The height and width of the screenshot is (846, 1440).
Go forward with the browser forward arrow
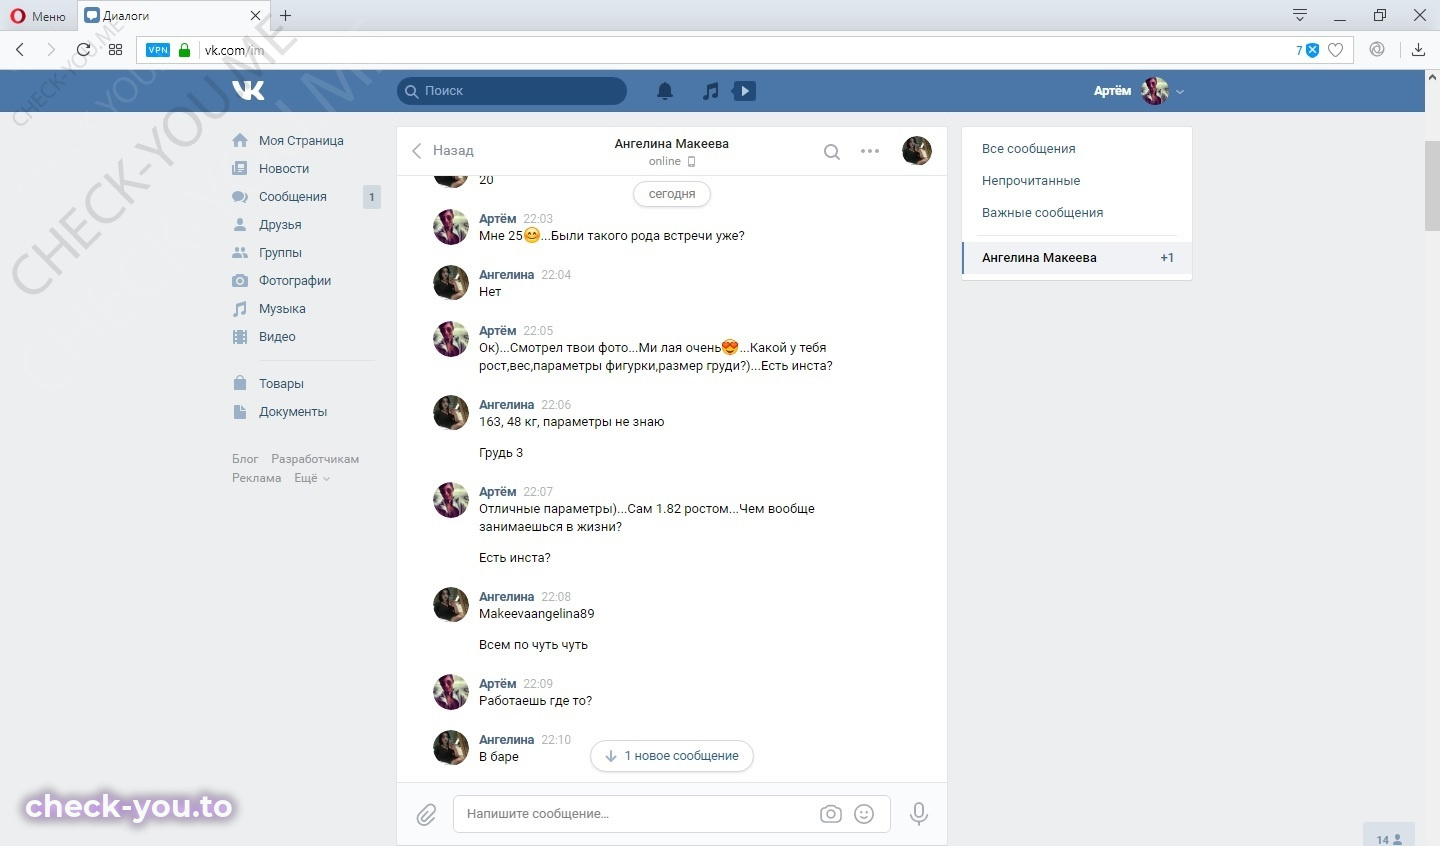(x=51, y=49)
